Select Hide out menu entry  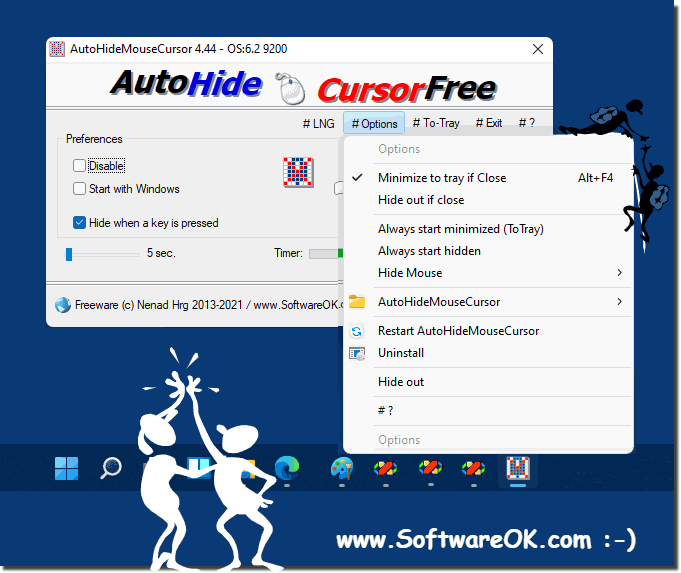(x=488, y=382)
